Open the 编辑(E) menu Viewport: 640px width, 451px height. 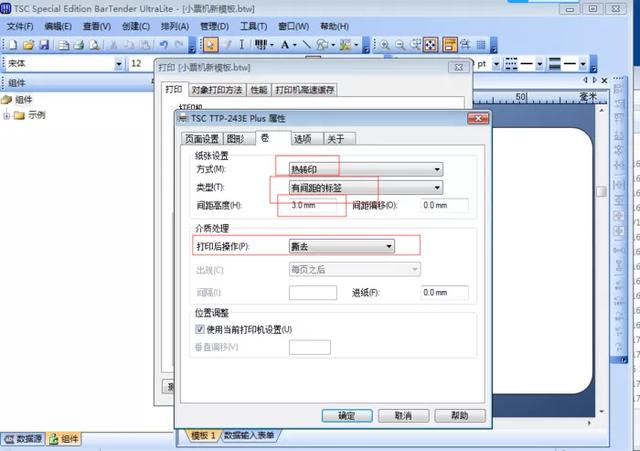[x=58, y=27]
